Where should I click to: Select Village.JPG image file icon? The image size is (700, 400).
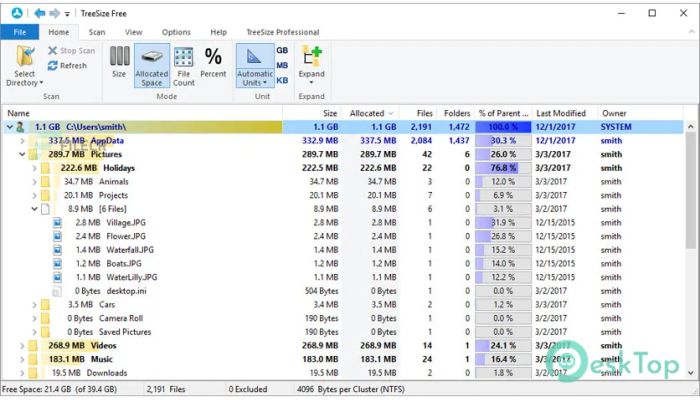tap(57, 223)
